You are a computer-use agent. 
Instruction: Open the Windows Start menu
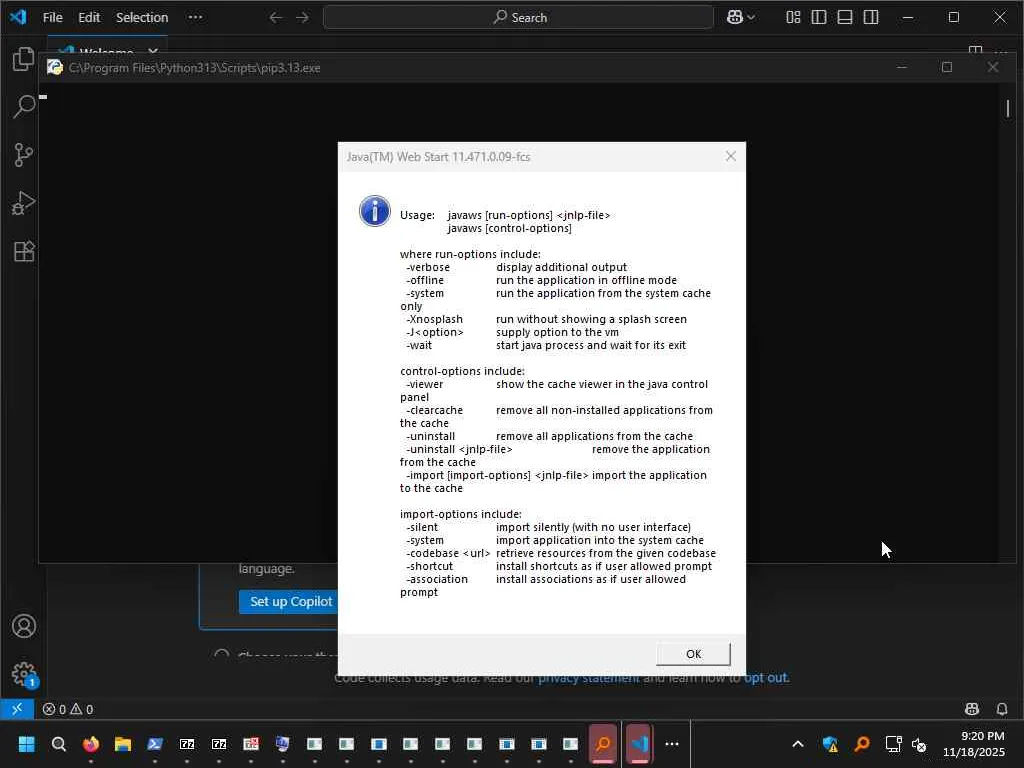point(26,744)
